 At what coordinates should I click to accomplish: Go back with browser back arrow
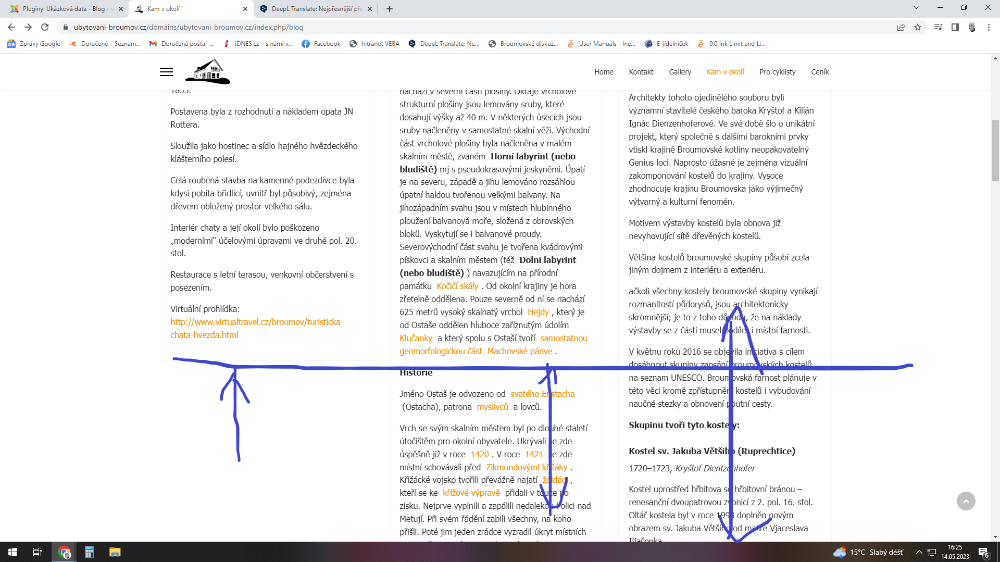11,27
